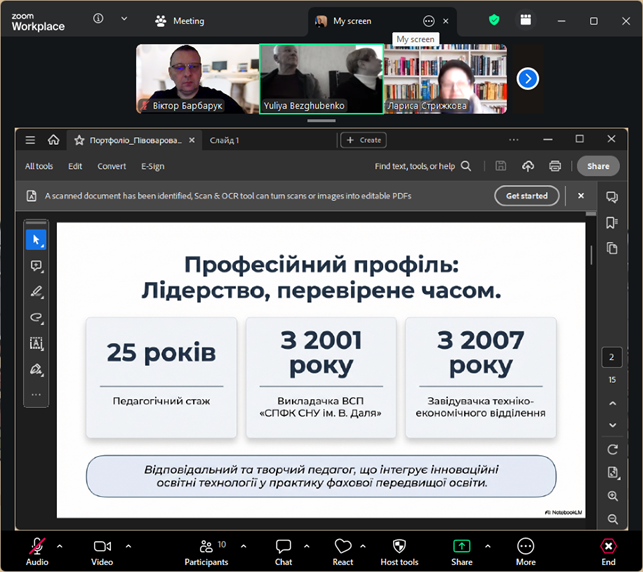Image resolution: width=643 pixels, height=572 pixels.
Task: Open the React heart menu
Action: coord(343,551)
